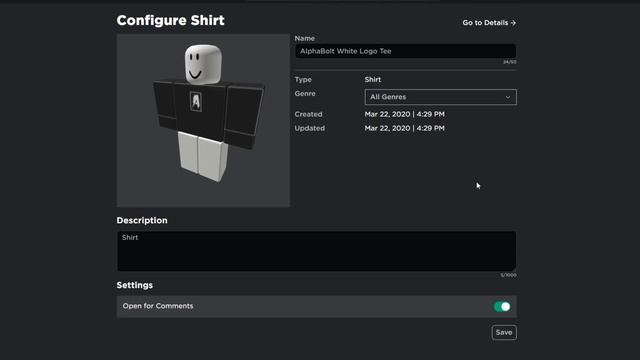Expand the All Genres dropdown
640x360 pixels.
[x=440, y=97]
